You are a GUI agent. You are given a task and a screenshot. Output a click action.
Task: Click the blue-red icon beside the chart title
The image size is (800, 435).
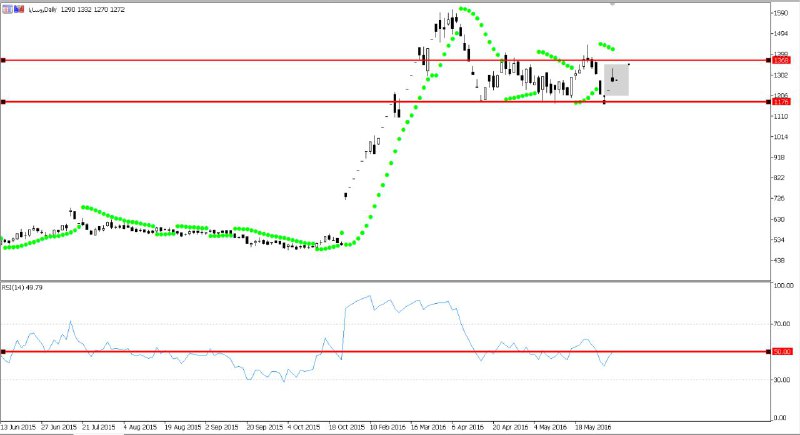pos(19,9)
